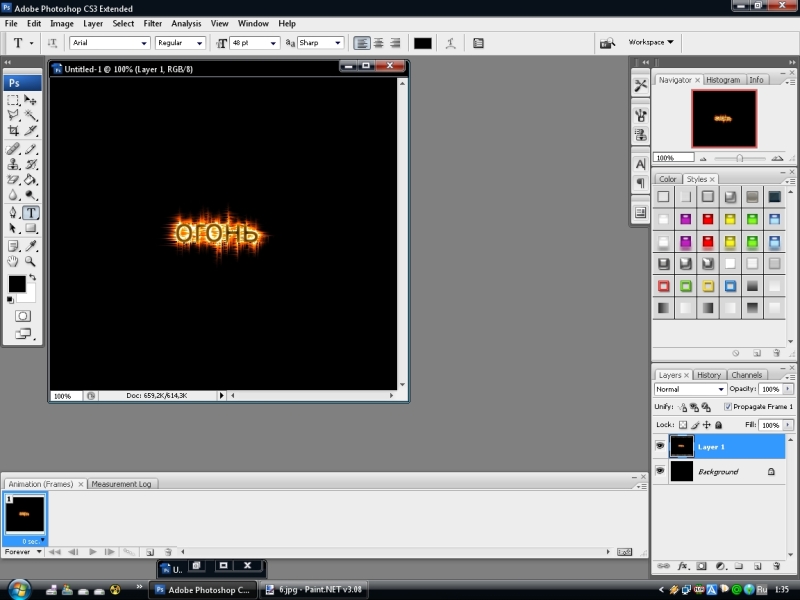The width and height of the screenshot is (800, 600).
Task: Switch to the Channels tab
Action: 746,375
